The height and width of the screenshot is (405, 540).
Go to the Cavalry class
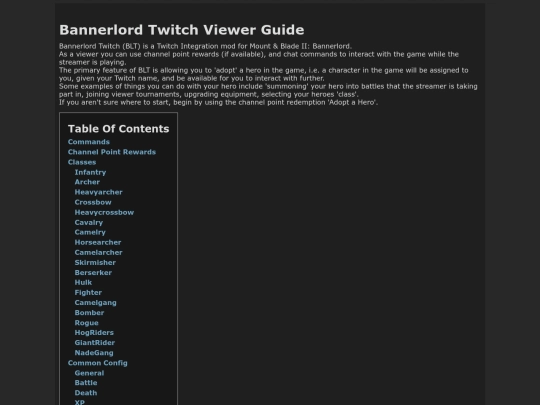(89, 222)
